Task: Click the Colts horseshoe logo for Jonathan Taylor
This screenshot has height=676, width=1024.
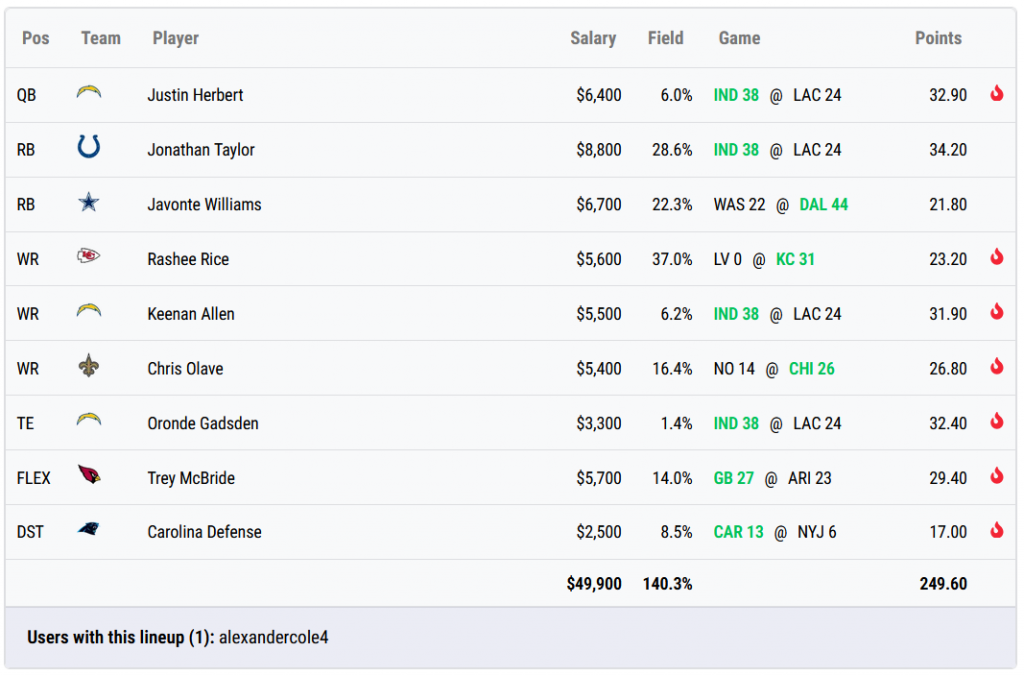Action: (x=89, y=149)
